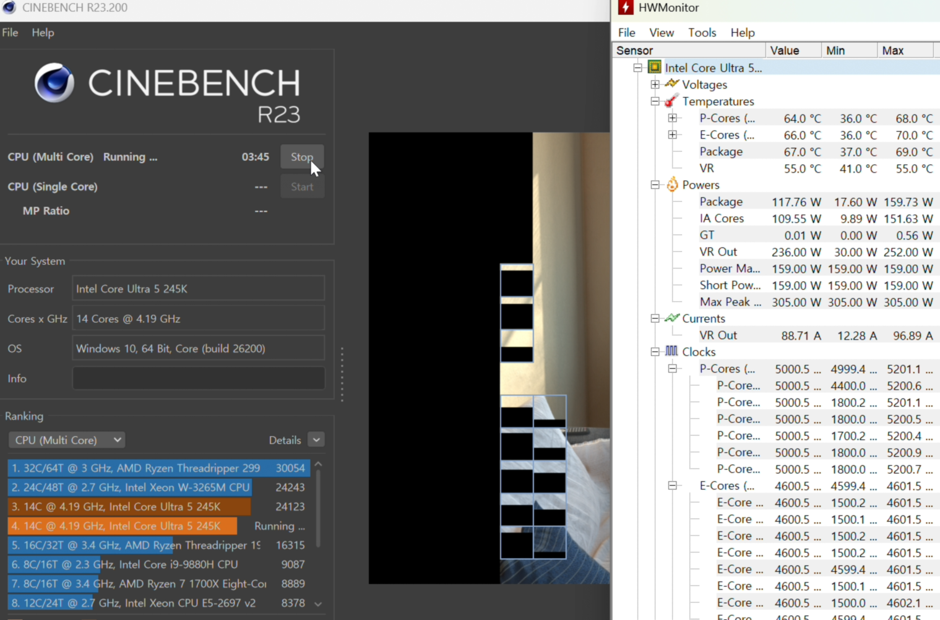The width and height of the screenshot is (940, 620).
Task: Select ranking entry 8 Xeon E5-2697 v2
Action: [159, 603]
